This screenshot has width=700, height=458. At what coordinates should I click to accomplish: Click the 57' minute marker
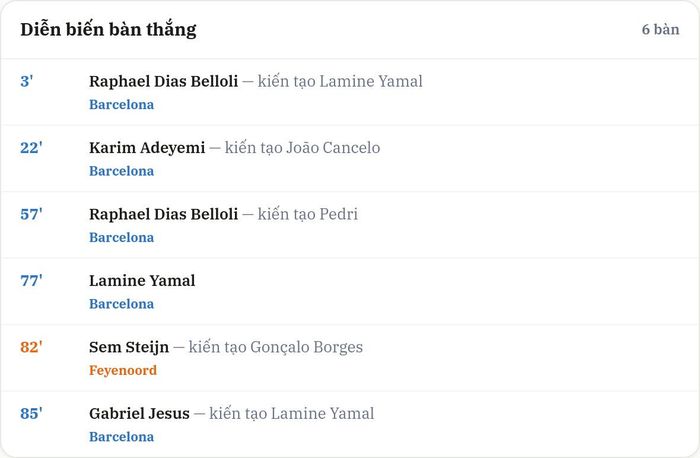click(31, 214)
